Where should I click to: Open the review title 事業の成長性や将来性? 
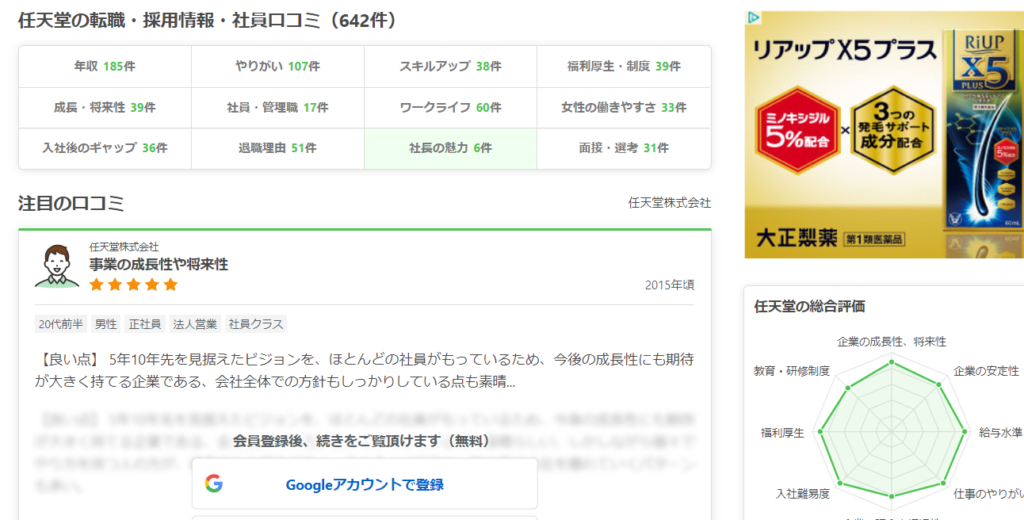click(159, 265)
